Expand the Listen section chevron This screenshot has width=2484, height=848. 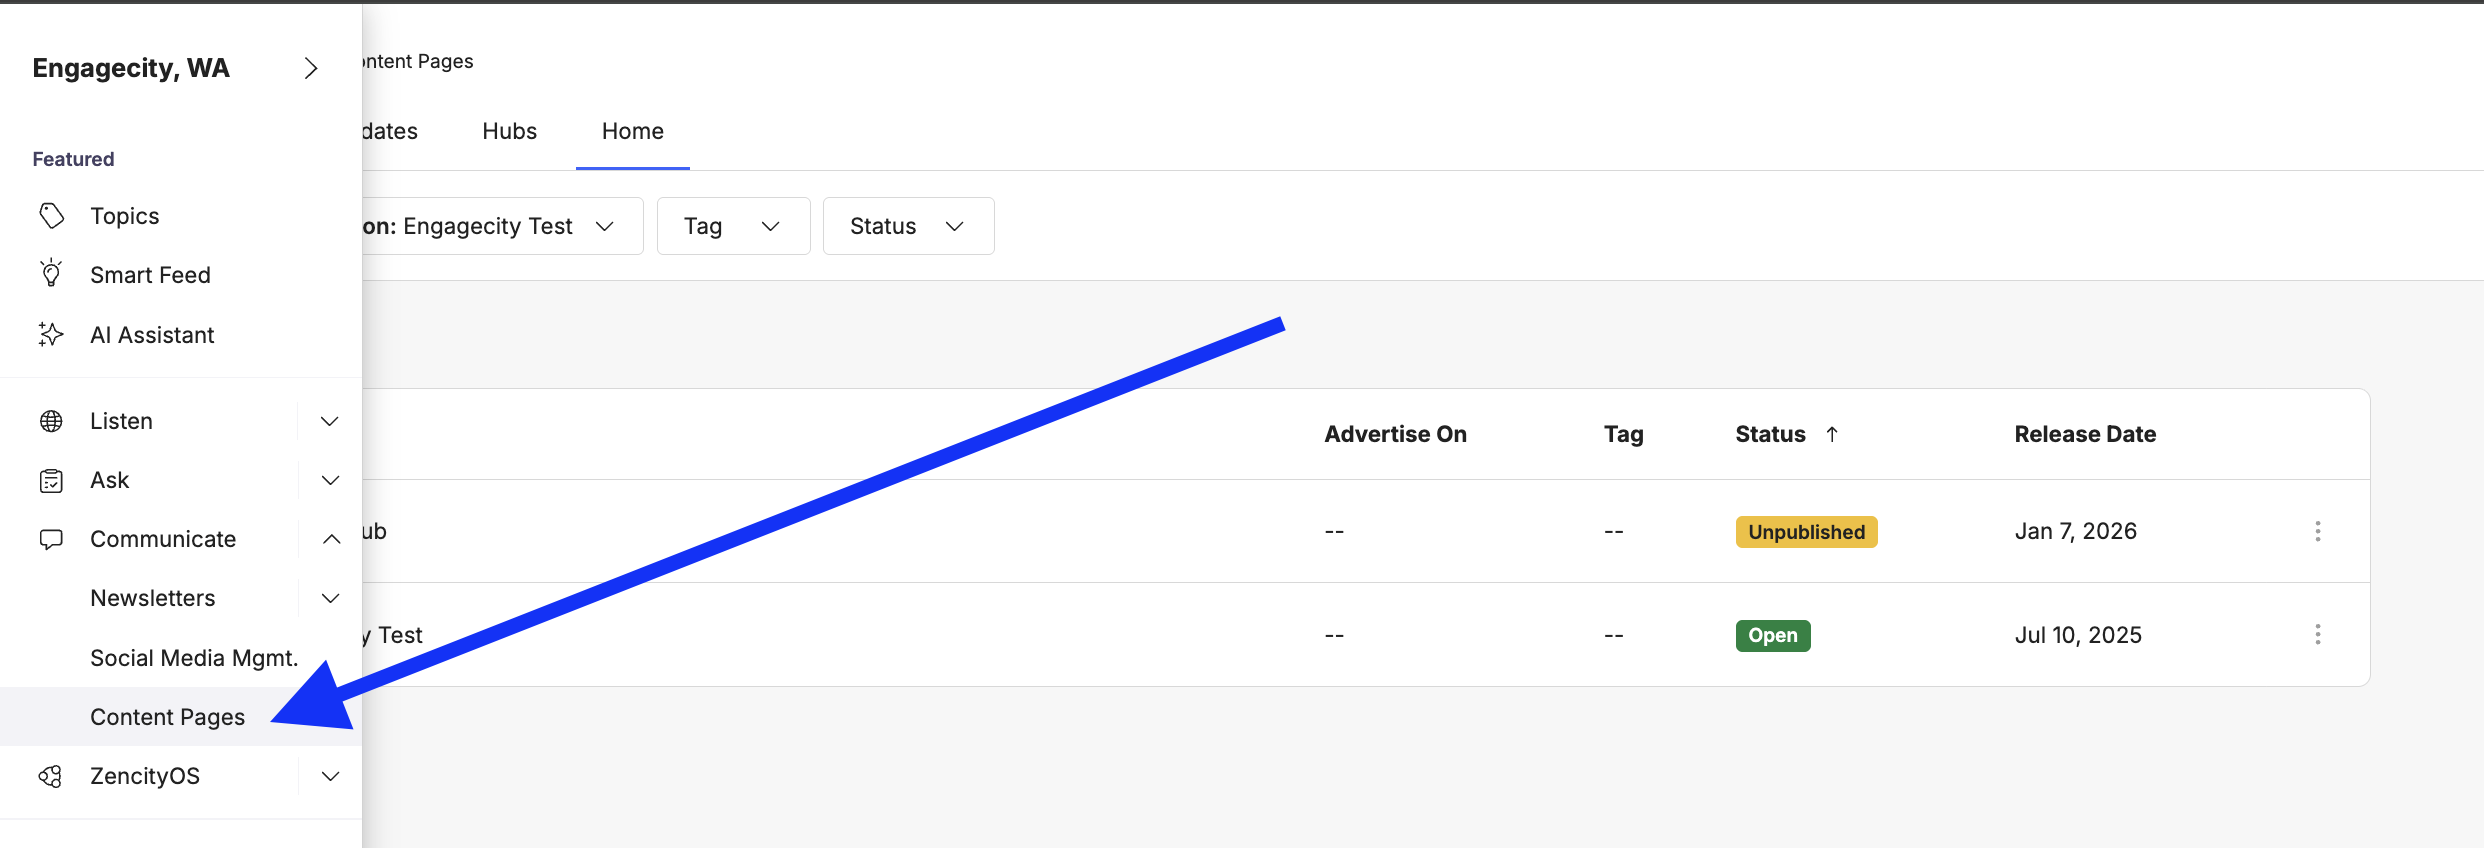click(330, 421)
